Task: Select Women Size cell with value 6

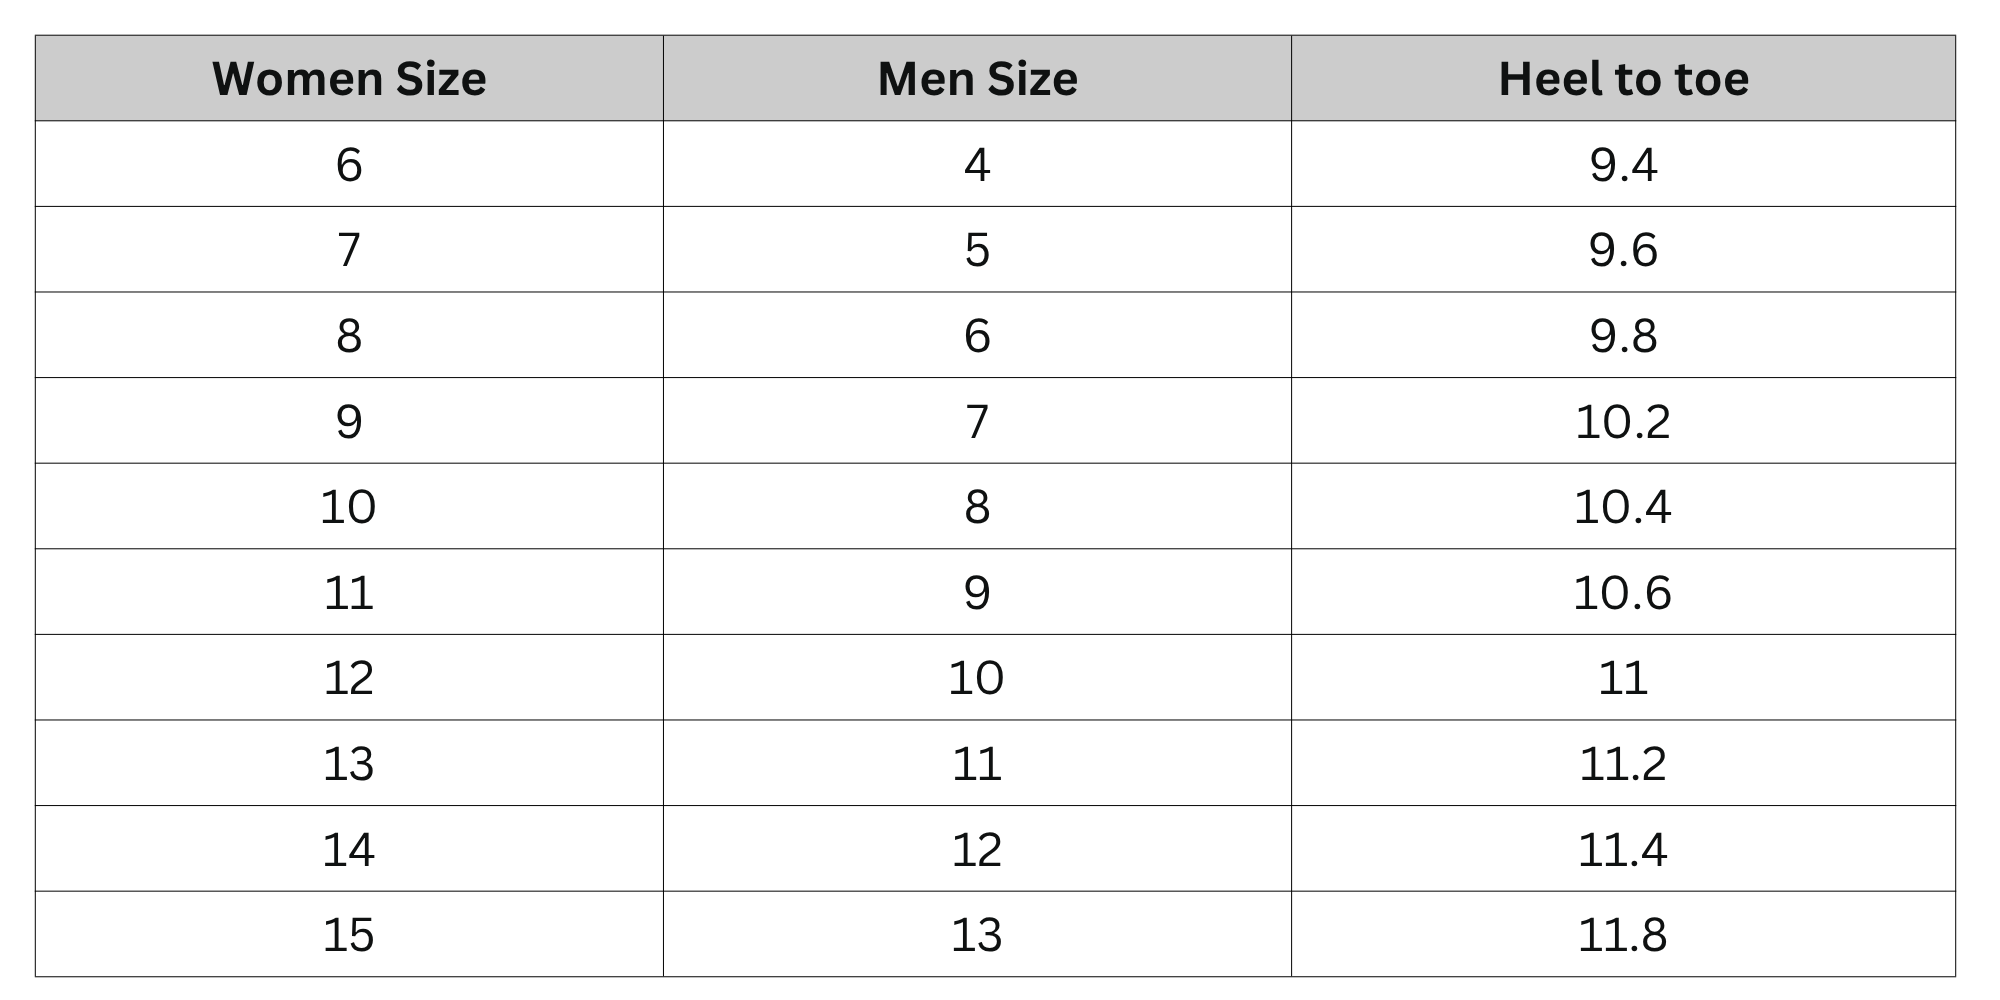Action: click(x=349, y=164)
